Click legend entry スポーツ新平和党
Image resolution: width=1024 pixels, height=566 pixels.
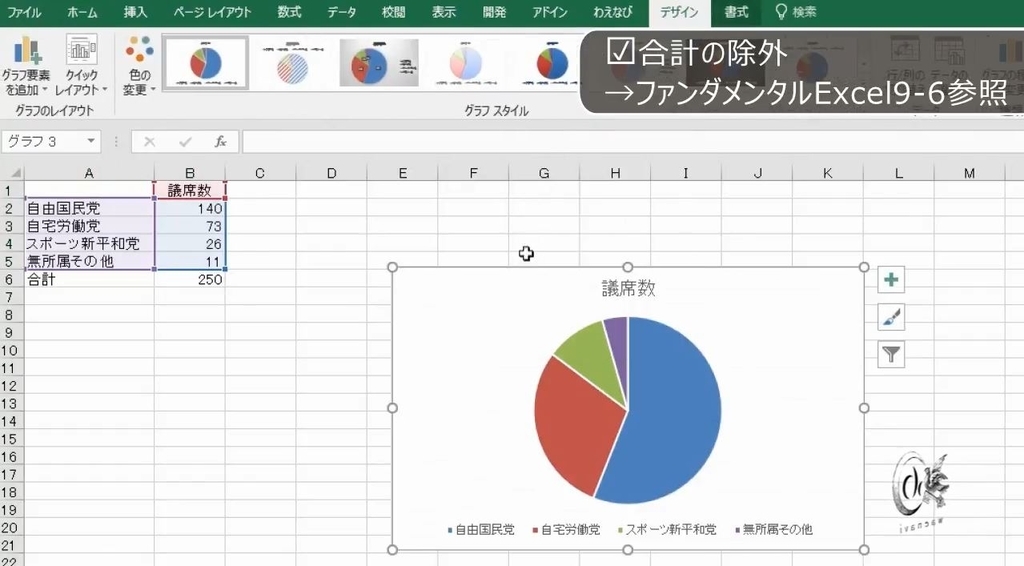point(667,529)
